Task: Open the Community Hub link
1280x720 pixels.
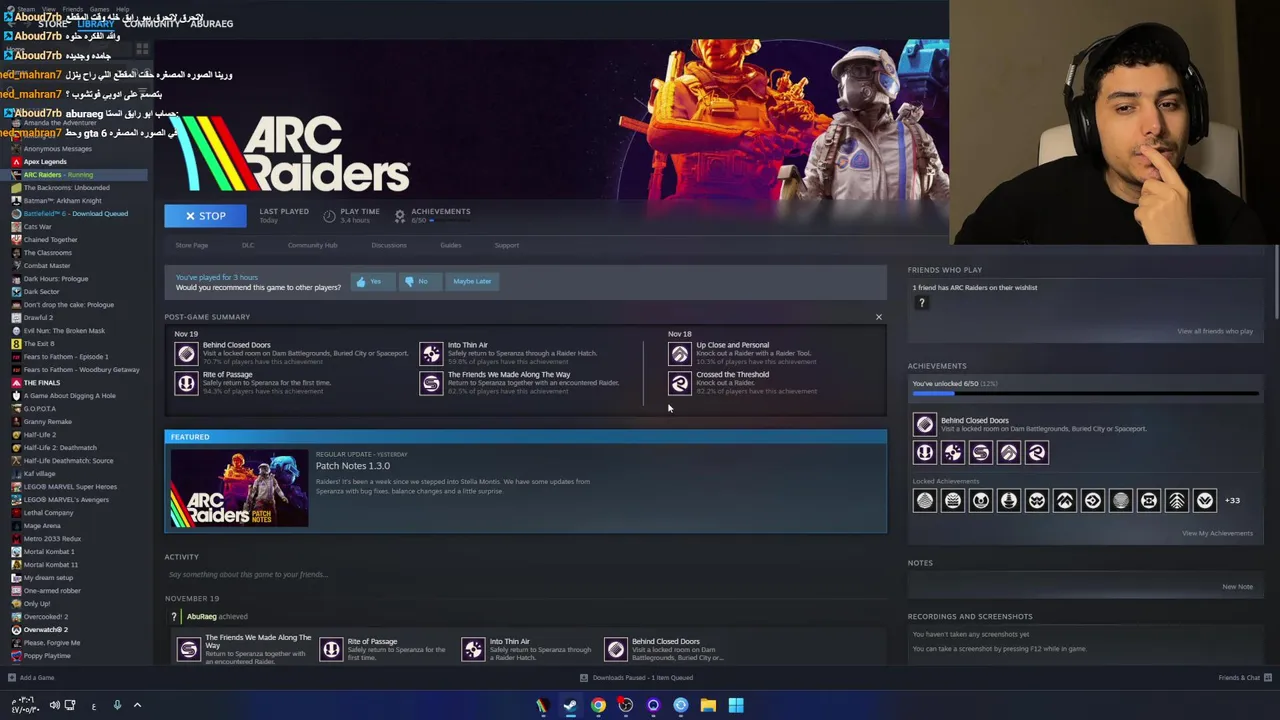Action: [312, 245]
